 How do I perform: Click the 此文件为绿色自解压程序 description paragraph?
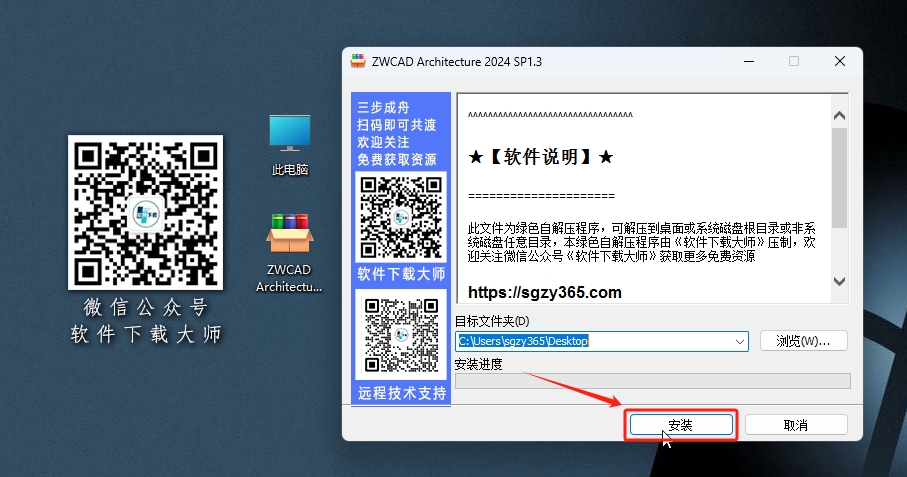point(641,242)
